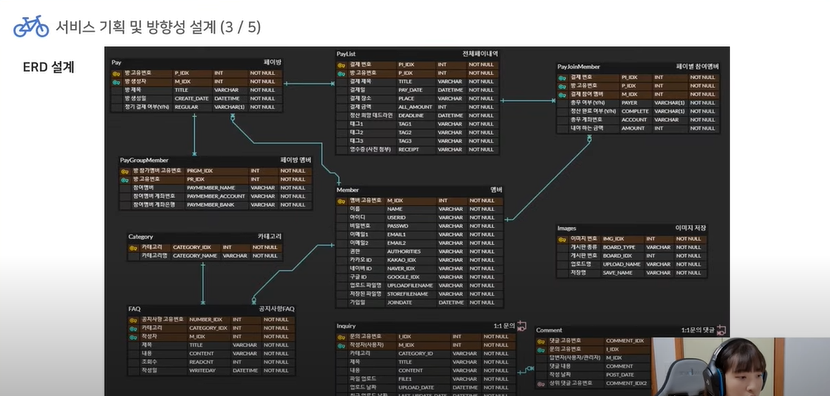The height and width of the screenshot is (396, 830).
Task: Click AUTHORITIES cell in Member table
Action: click(411, 251)
